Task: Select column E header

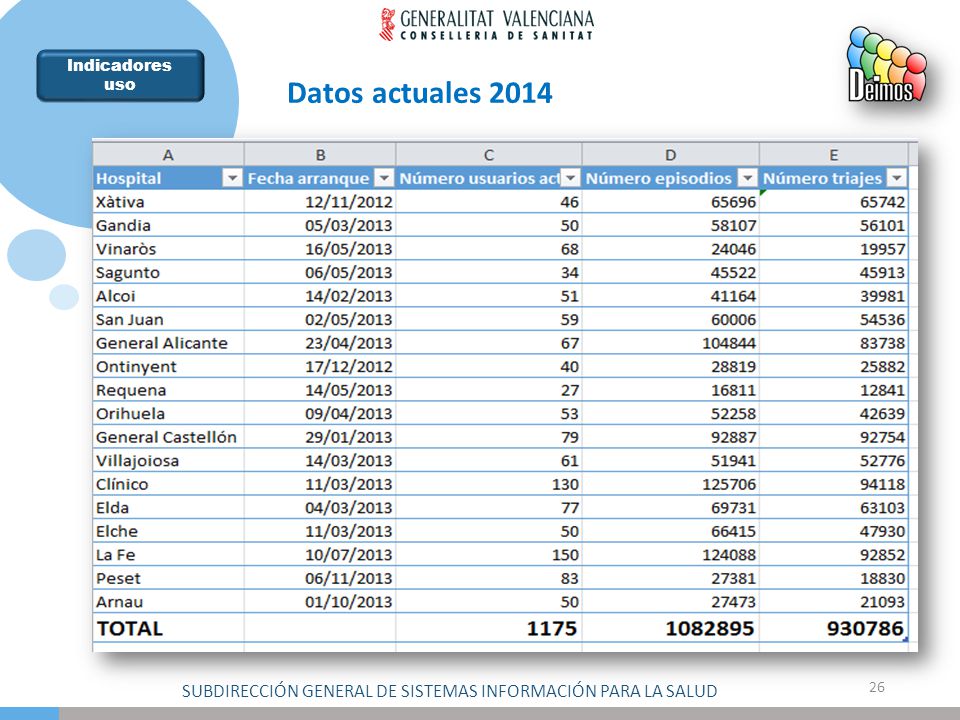Action: click(x=834, y=155)
